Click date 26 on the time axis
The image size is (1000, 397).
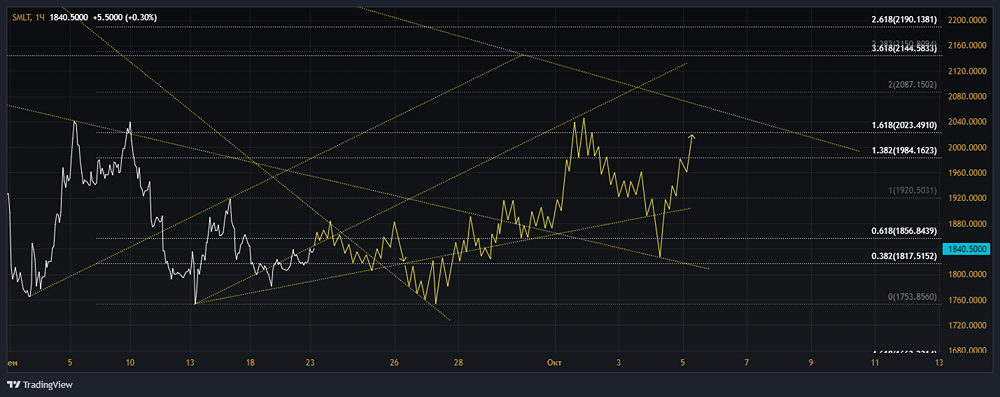(x=395, y=363)
